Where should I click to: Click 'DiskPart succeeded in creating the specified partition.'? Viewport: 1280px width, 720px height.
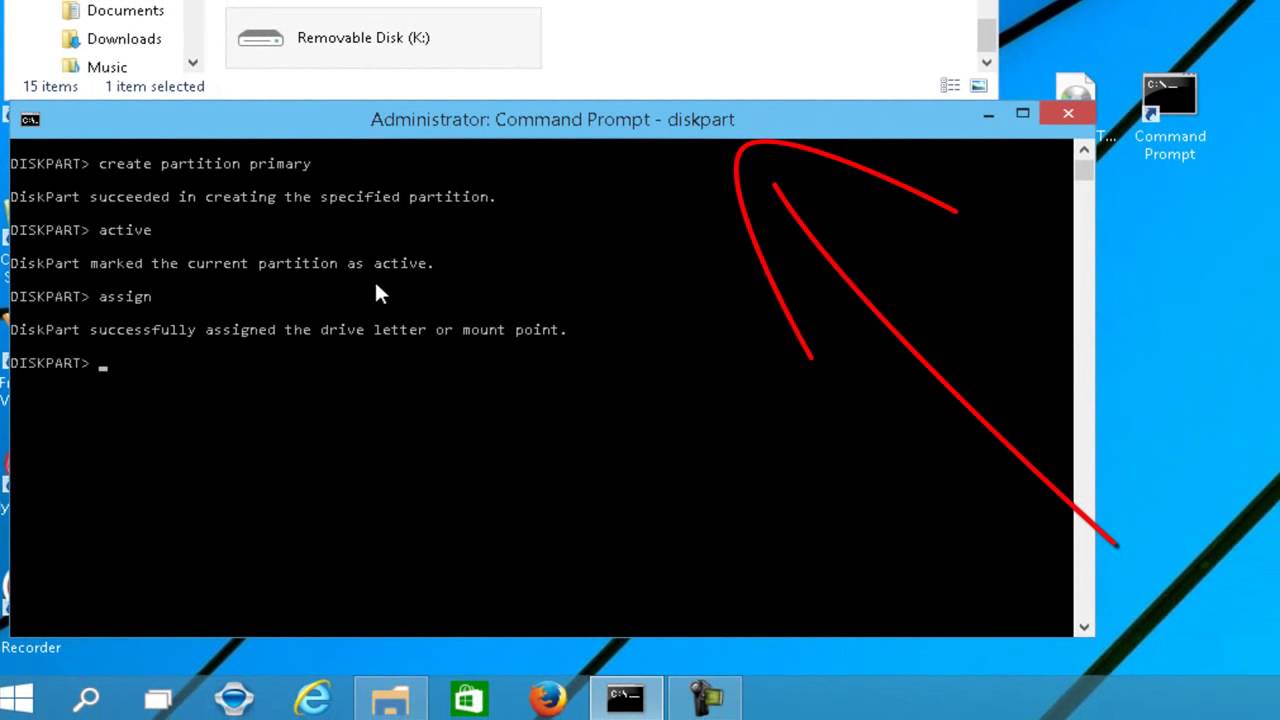click(253, 197)
